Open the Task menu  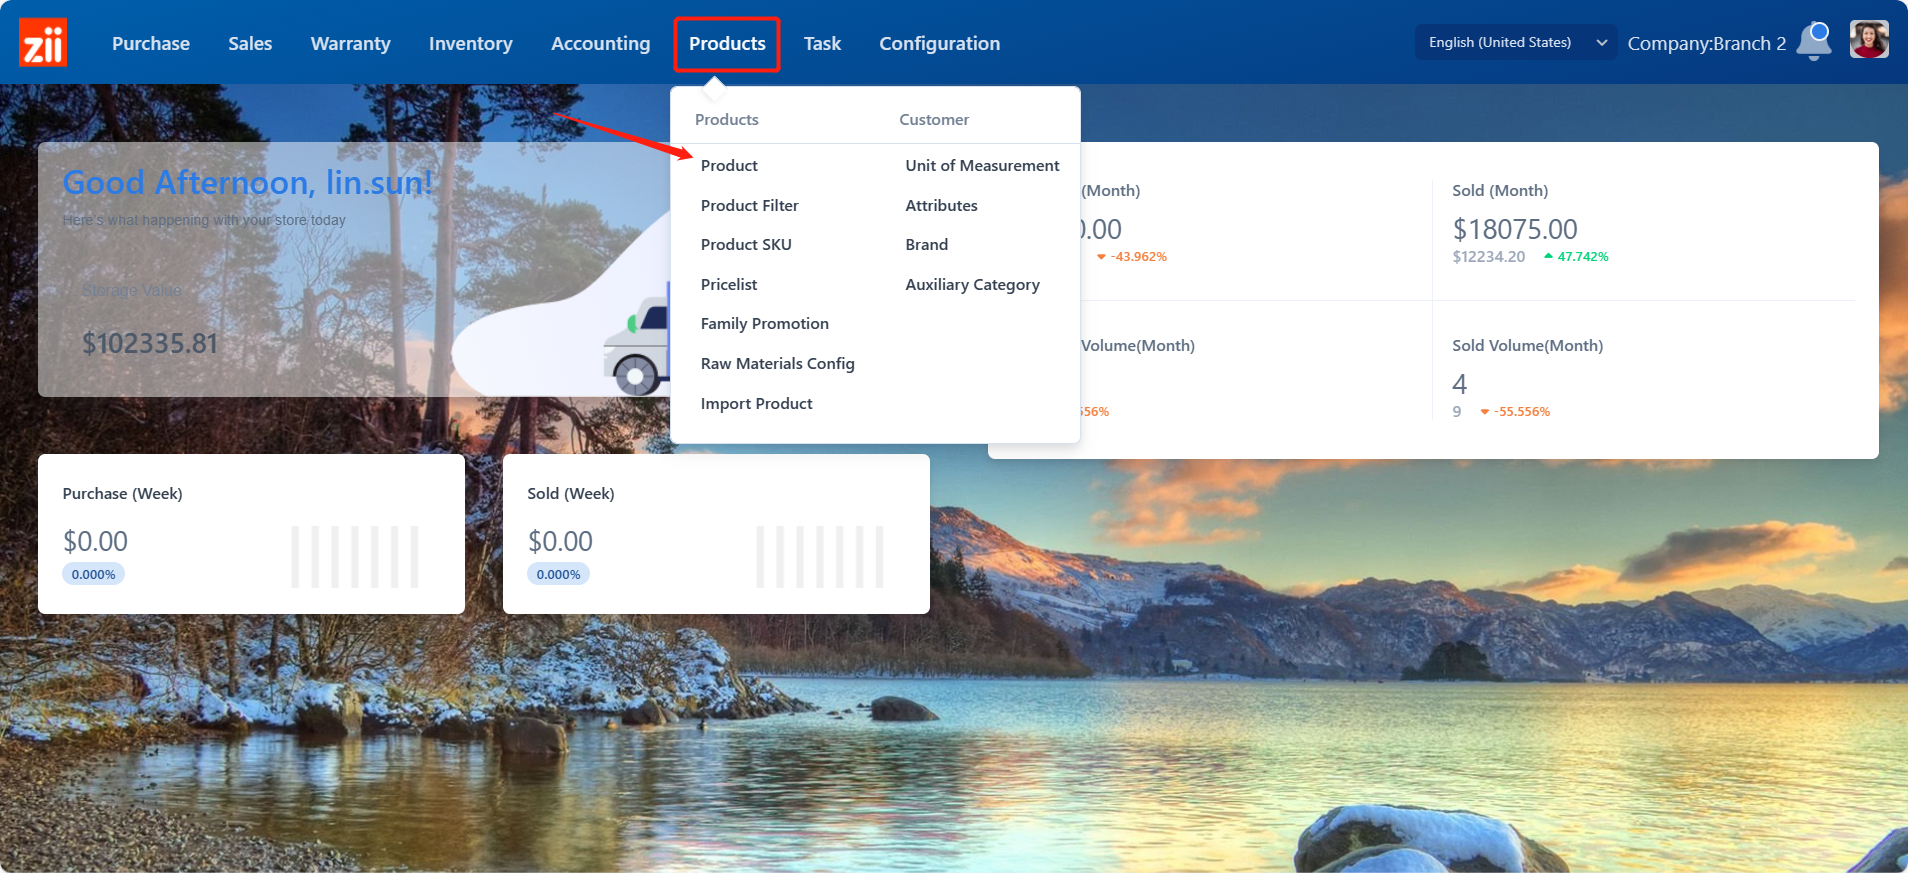coord(822,44)
